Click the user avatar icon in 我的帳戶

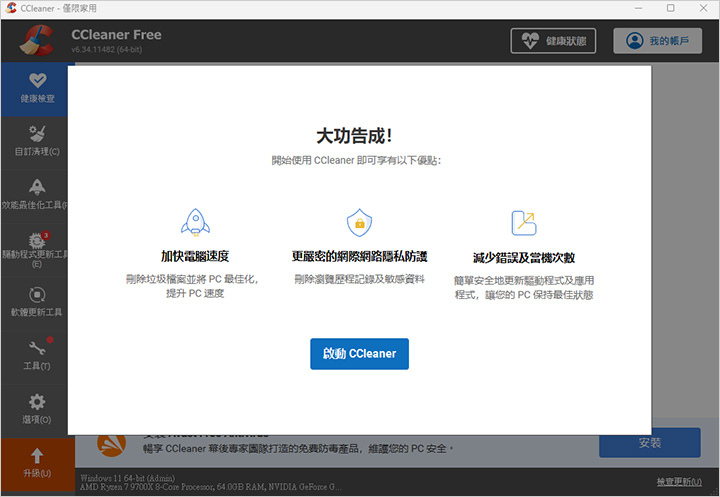[635, 41]
